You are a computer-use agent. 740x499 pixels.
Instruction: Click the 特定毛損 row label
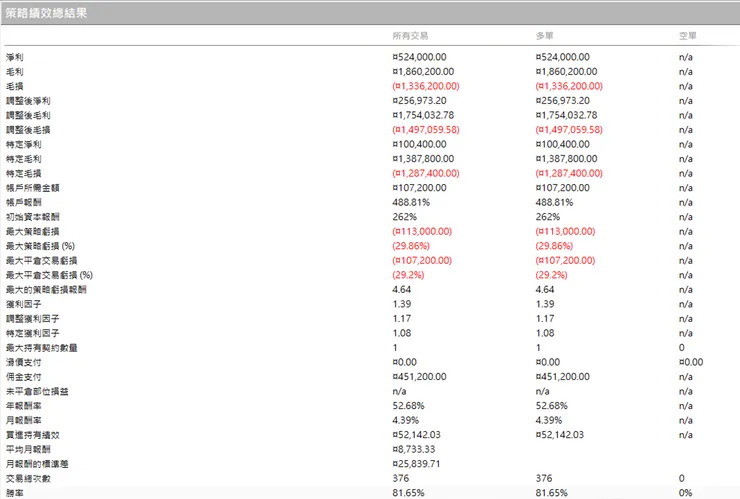pyautogui.click(x=24, y=173)
